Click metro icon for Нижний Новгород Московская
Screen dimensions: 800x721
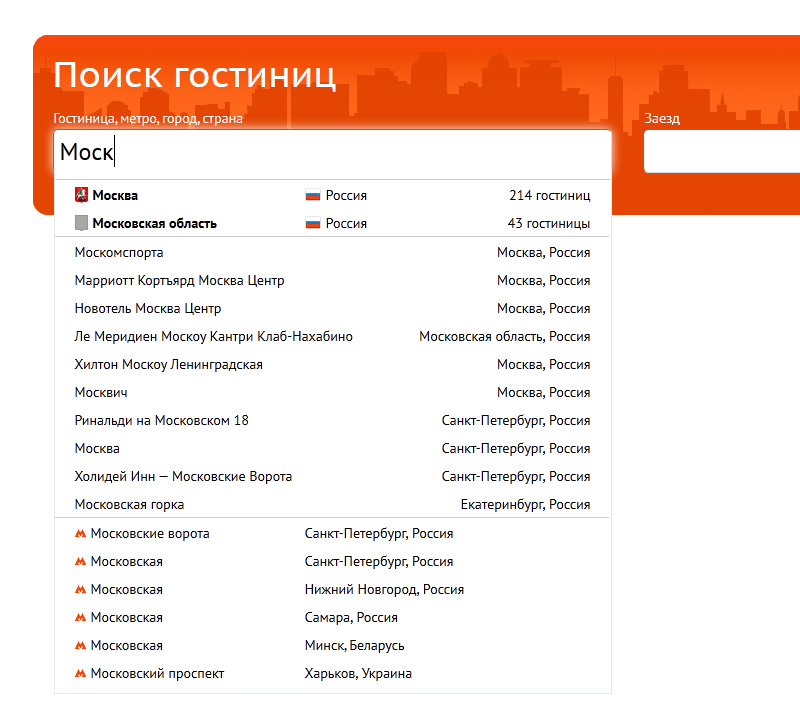pos(81,590)
